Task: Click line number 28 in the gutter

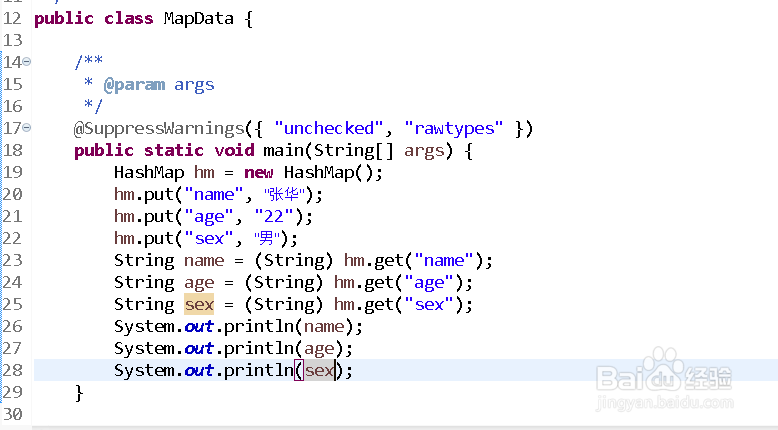Action: pyautogui.click(x=12, y=370)
